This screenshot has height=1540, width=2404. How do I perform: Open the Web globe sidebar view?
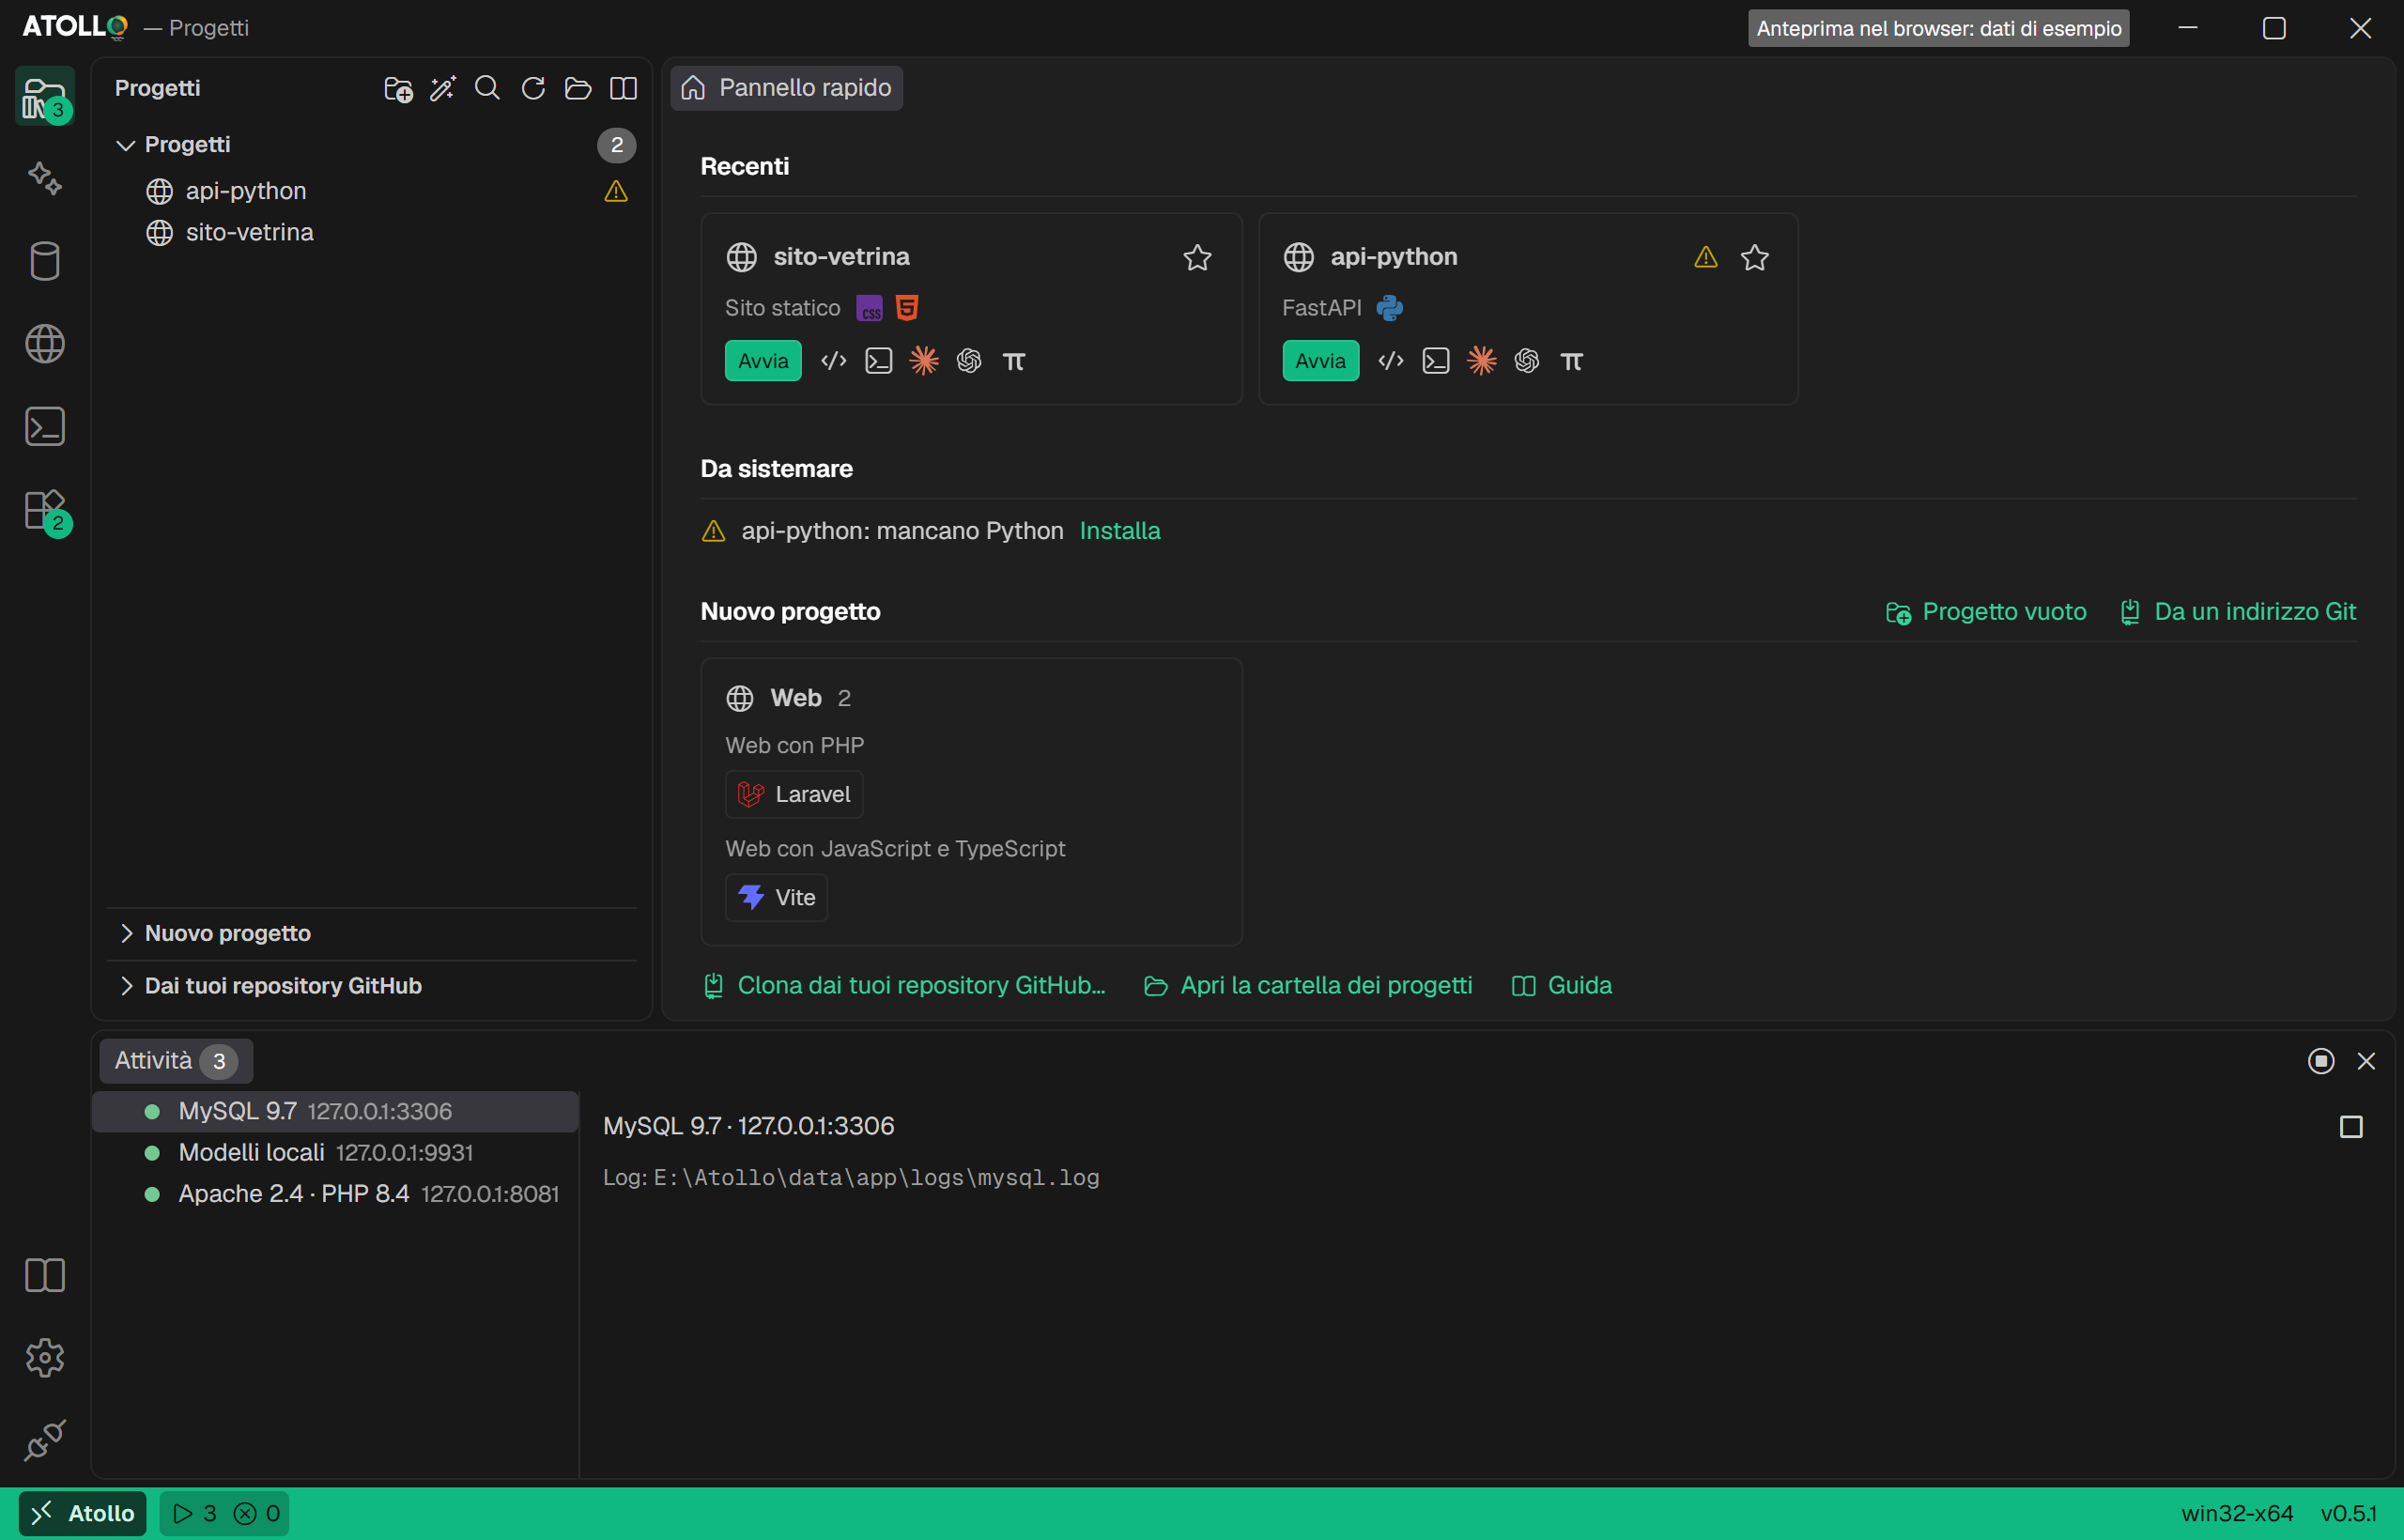point(45,344)
